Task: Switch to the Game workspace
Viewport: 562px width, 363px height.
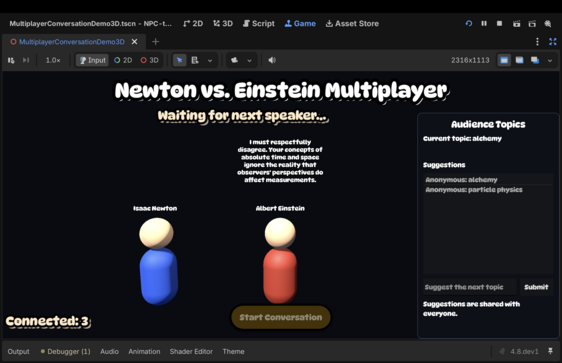Action: [300, 24]
